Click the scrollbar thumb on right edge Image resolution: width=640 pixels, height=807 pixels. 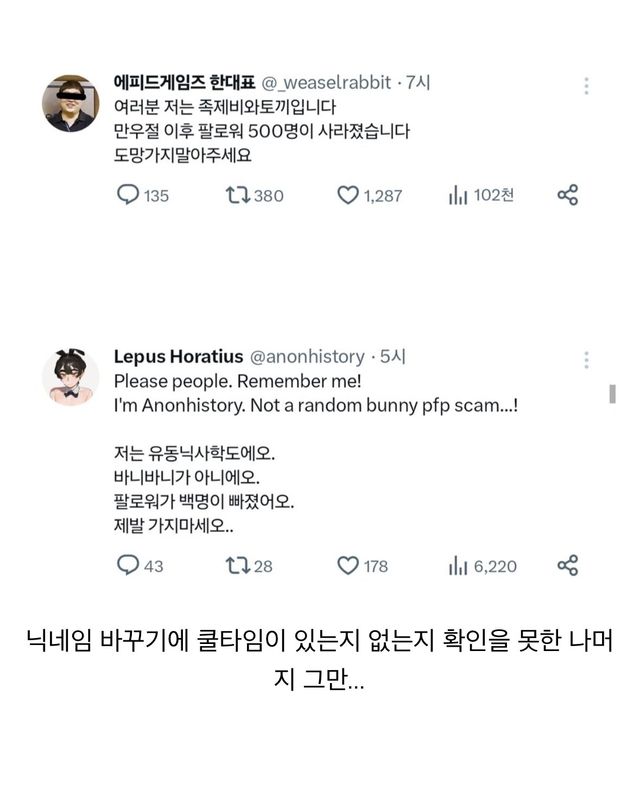pyautogui.click(x=612, y=392)
